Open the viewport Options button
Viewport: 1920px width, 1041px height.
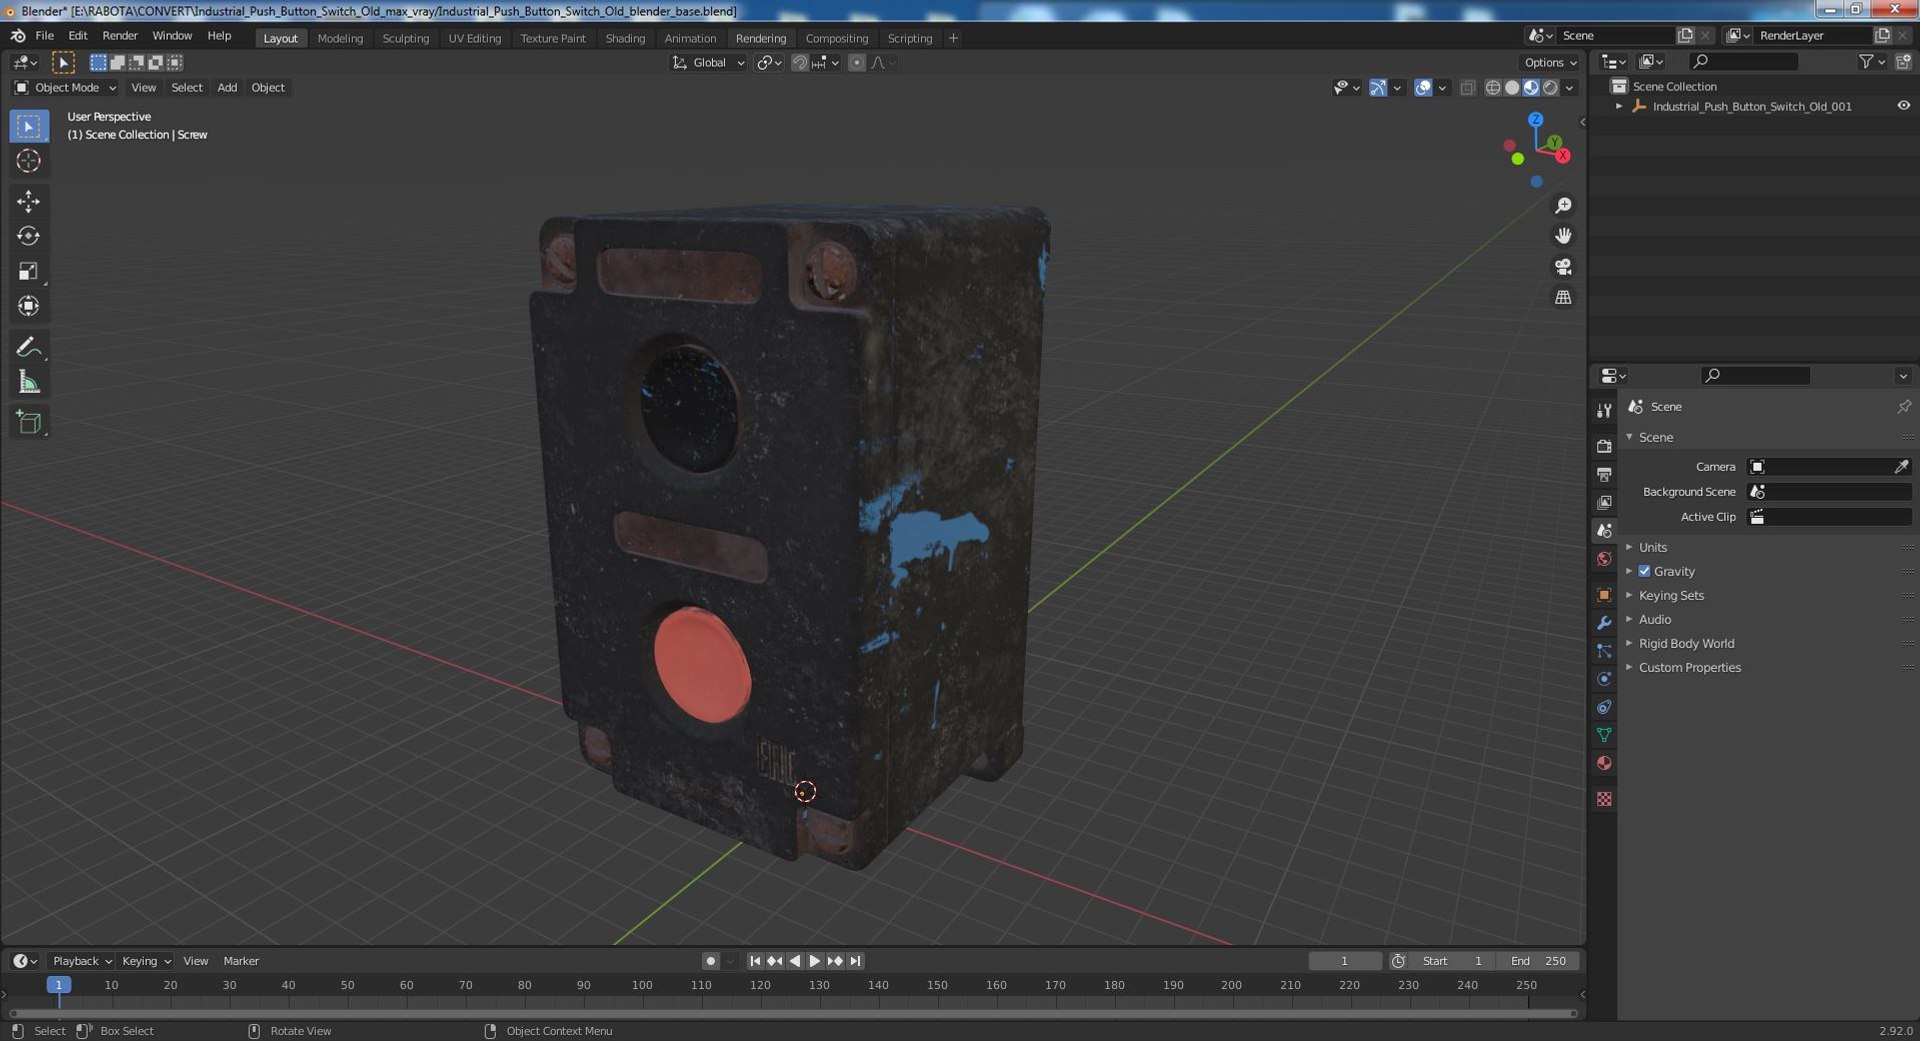[x=1549, y=62]
